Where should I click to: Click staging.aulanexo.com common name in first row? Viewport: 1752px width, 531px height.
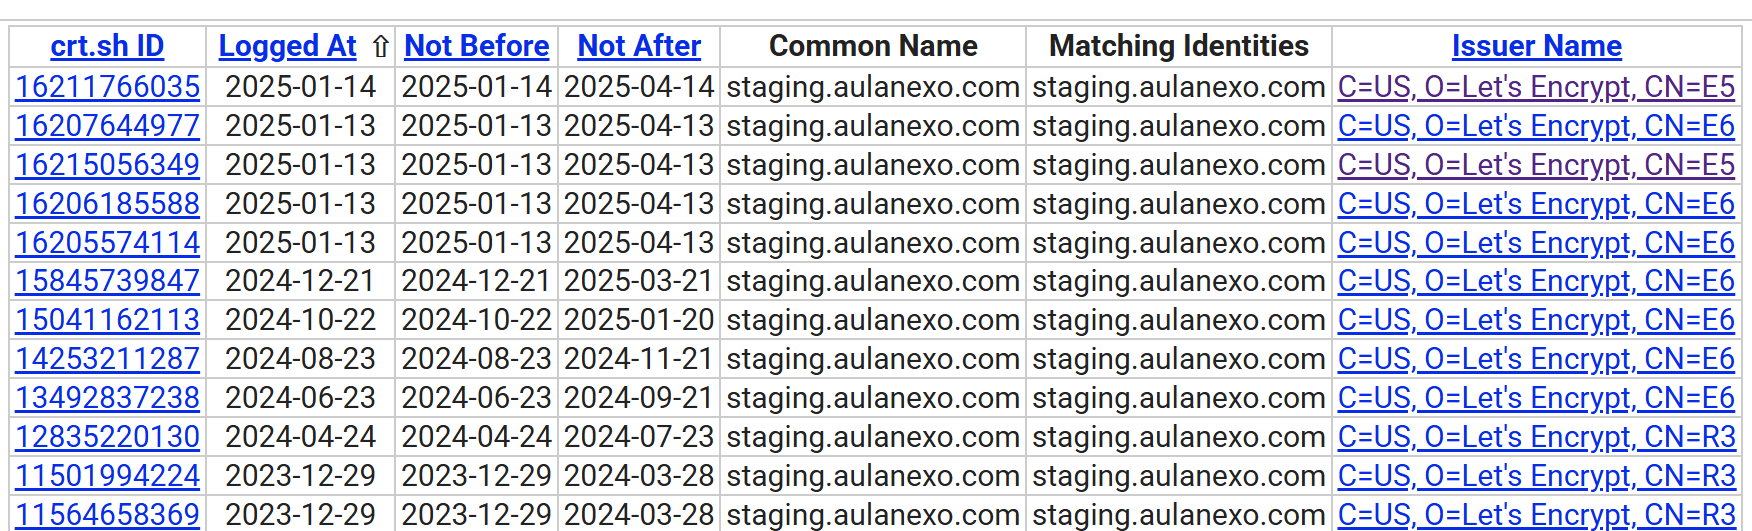pos(872,87)
